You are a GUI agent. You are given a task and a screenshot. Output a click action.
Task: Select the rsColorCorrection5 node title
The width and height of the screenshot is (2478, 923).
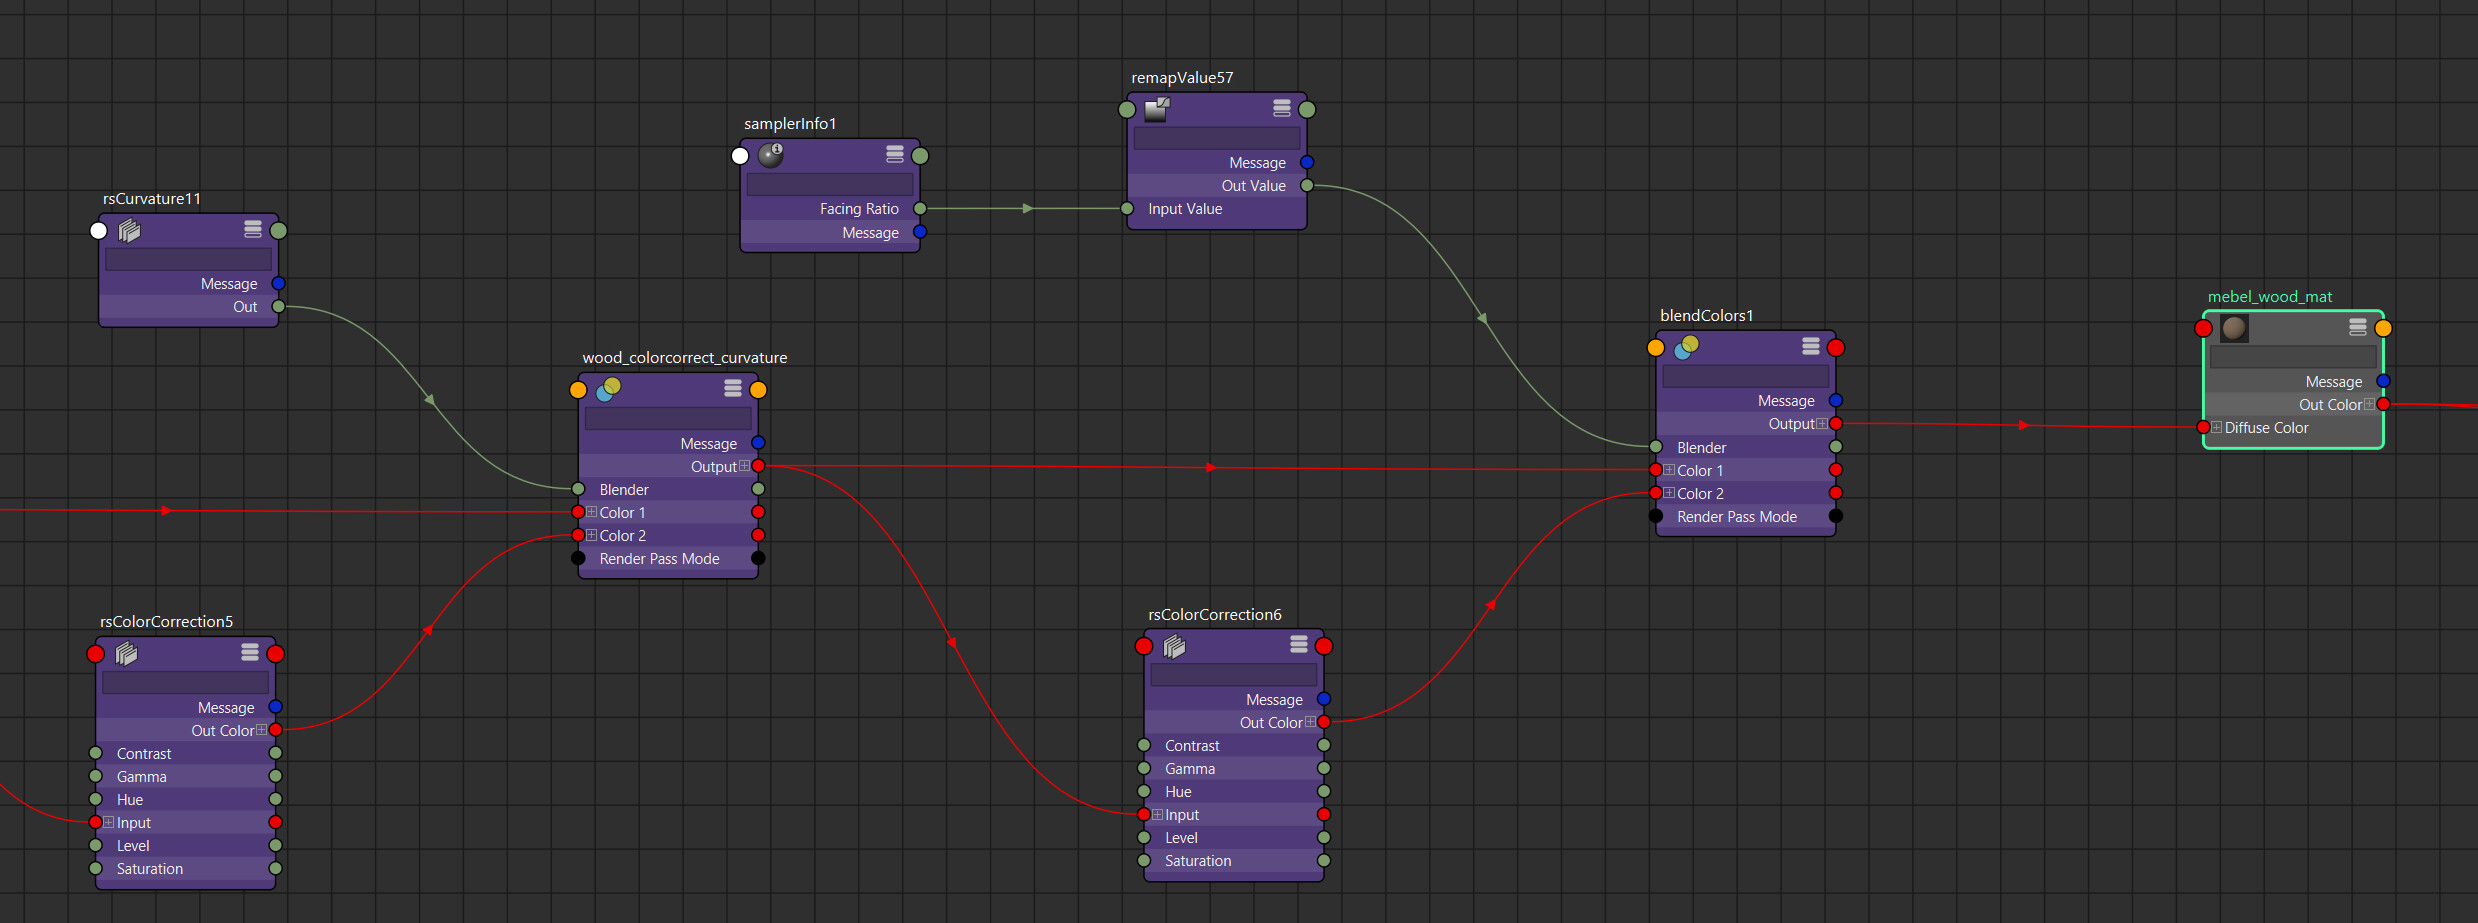tap(166, 621)
